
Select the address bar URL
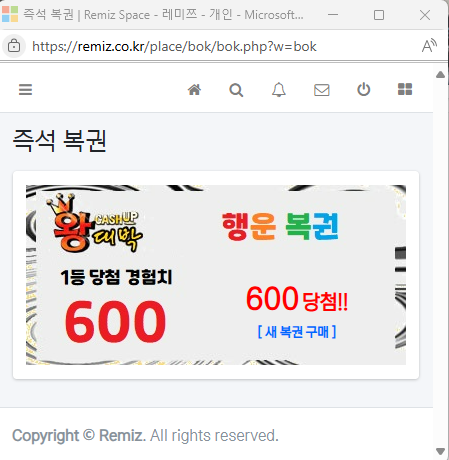(x=174, y=46)
